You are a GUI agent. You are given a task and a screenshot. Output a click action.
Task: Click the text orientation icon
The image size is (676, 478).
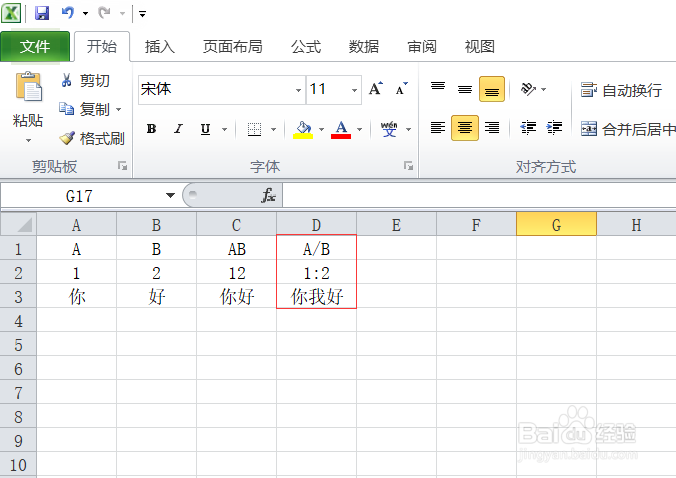tap(528, 89)
